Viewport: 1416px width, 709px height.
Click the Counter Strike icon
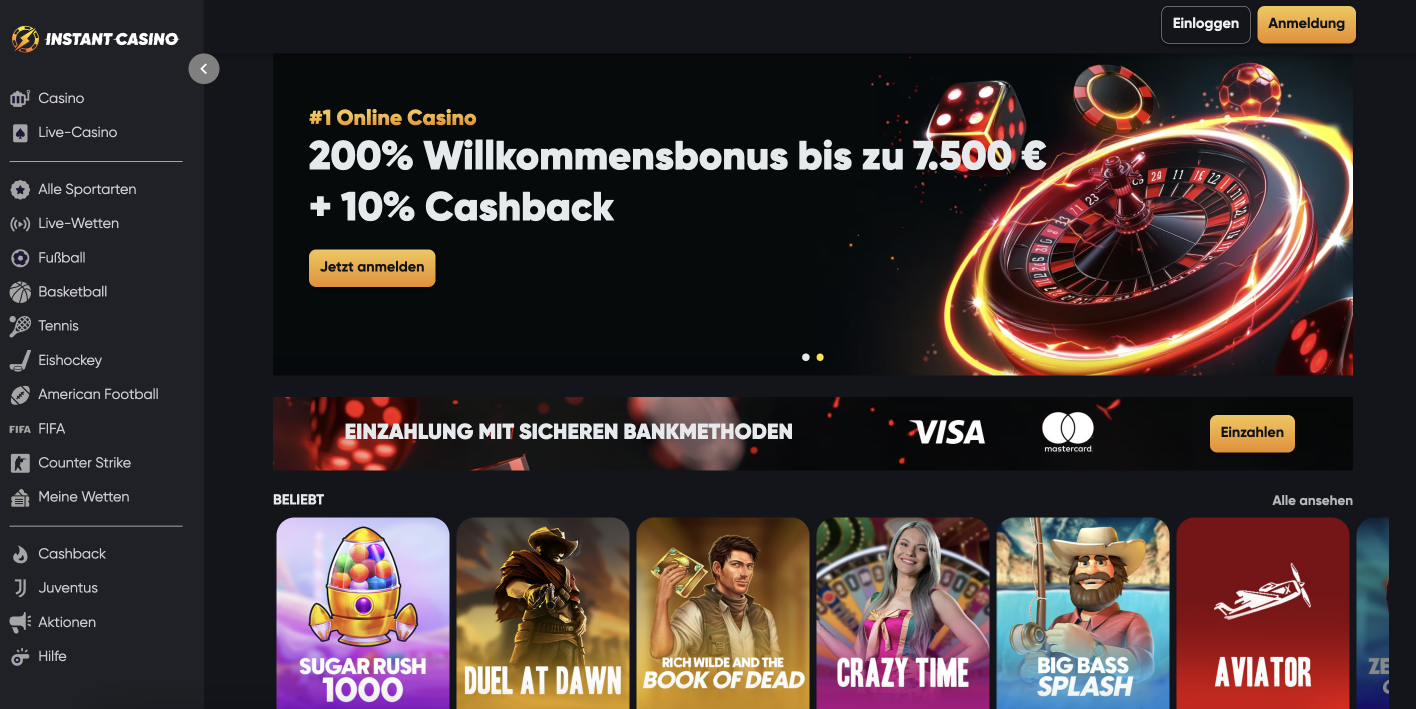pos(20,463)
